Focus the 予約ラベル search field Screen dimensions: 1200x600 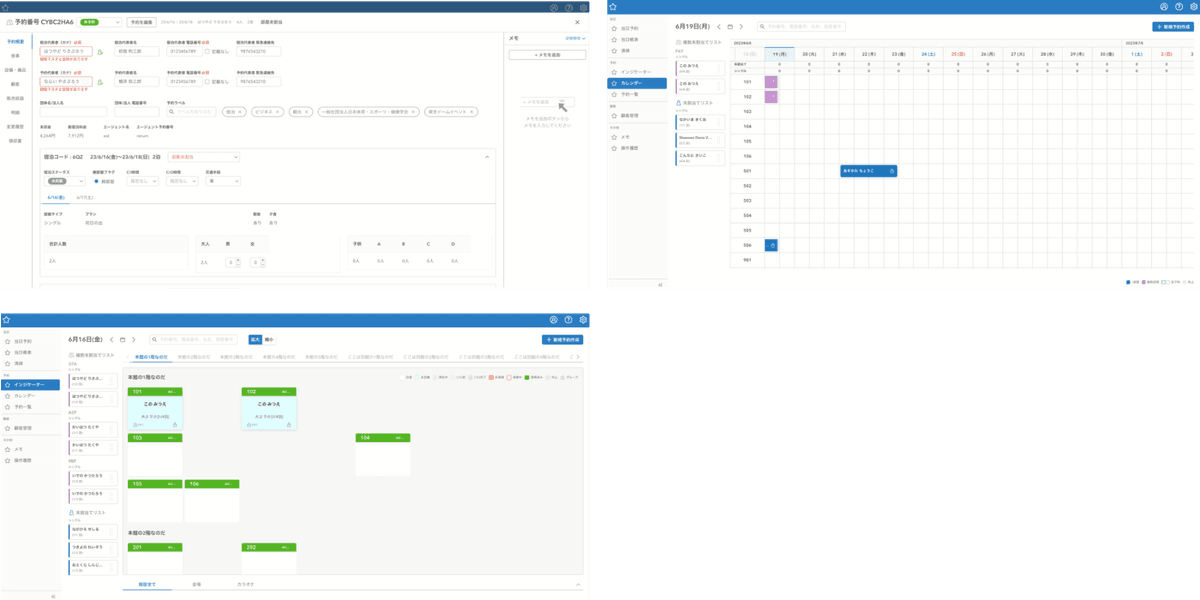pos(191,112)
